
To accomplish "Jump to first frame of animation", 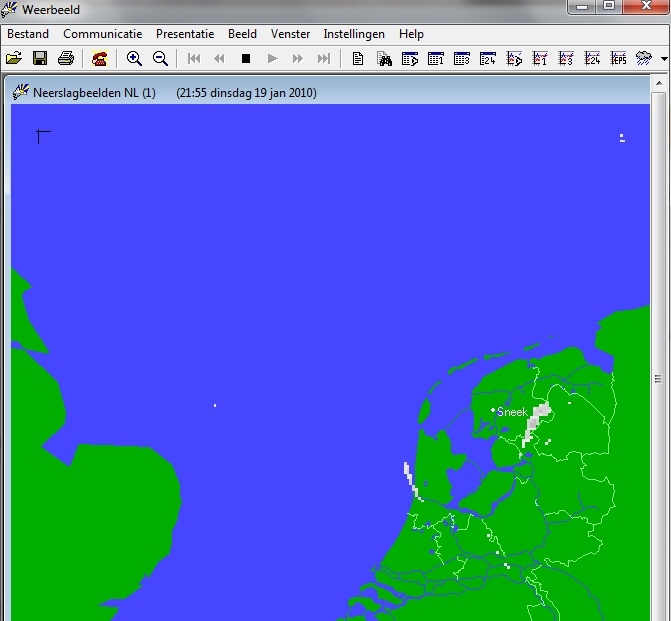I will pyautogui.click(x=194, y=59).
